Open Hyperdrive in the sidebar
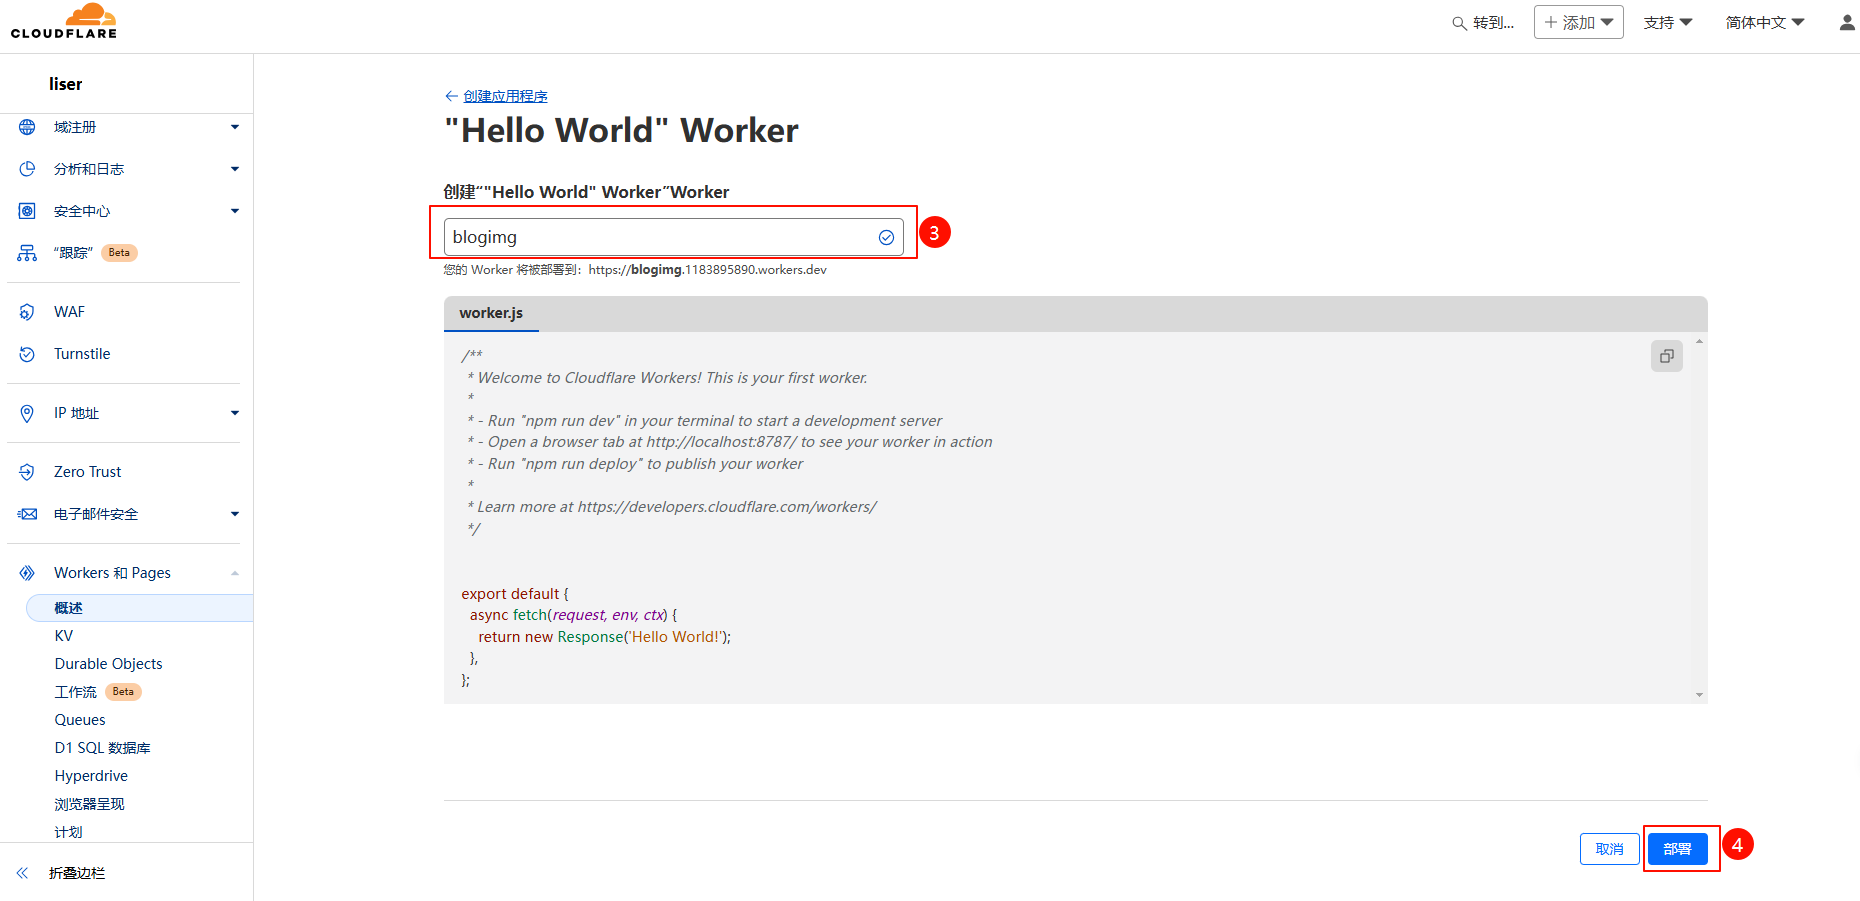Viewport: 1860px width, 901px height. pyautogui.click(x=91, y=776)
